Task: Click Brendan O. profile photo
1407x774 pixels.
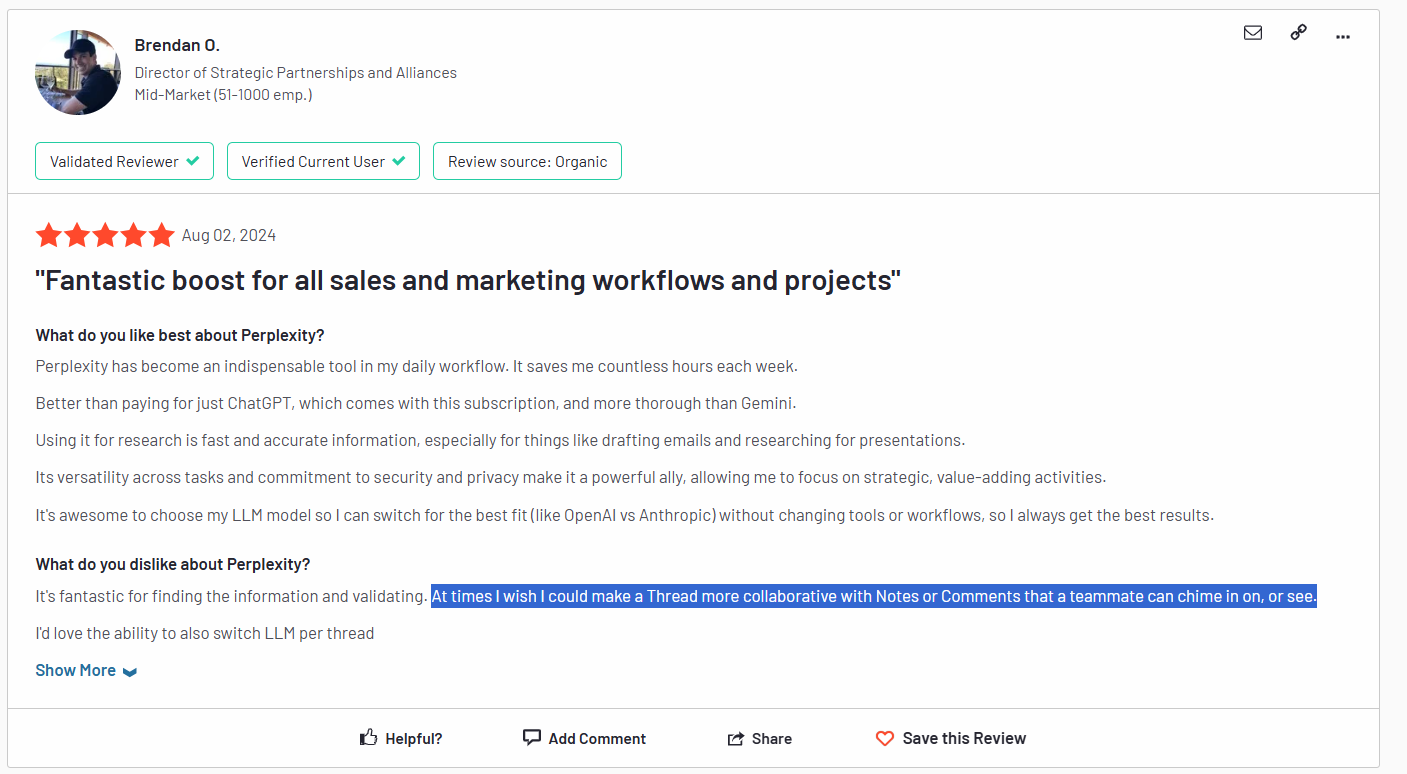Action: point(78,72)
